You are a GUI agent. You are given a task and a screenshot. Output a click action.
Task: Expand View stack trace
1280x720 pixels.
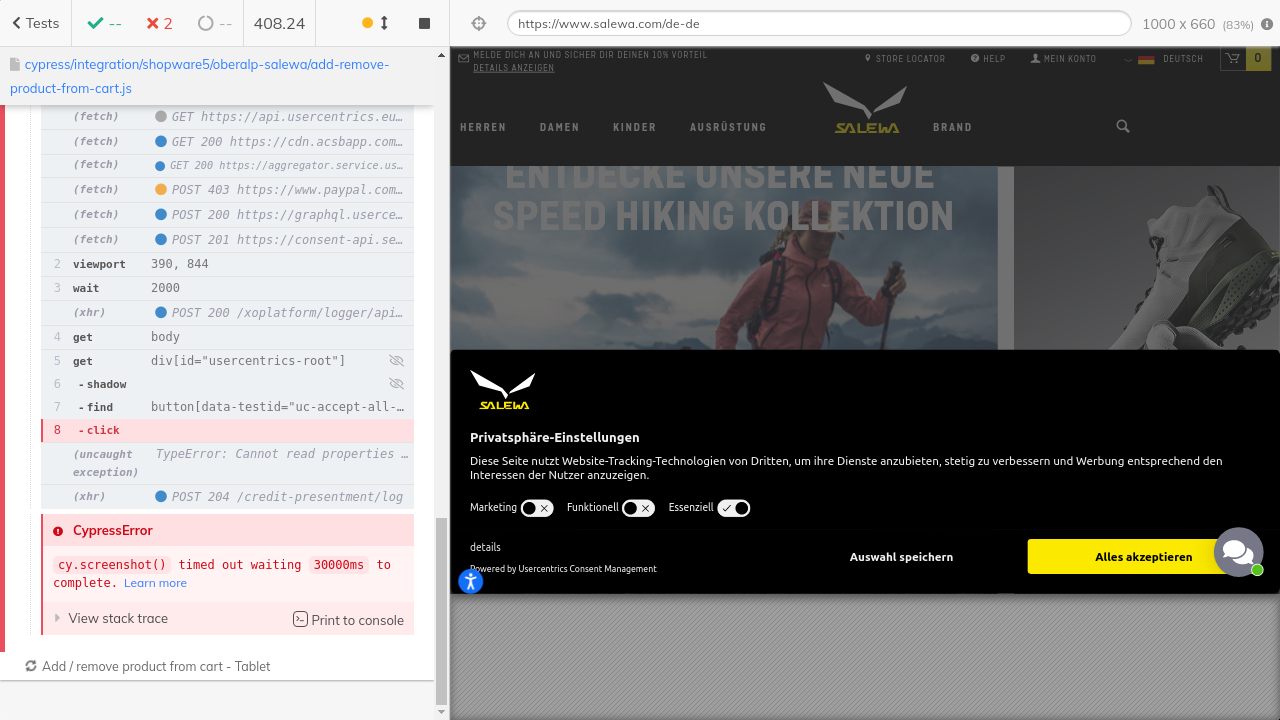pos(117,619)
